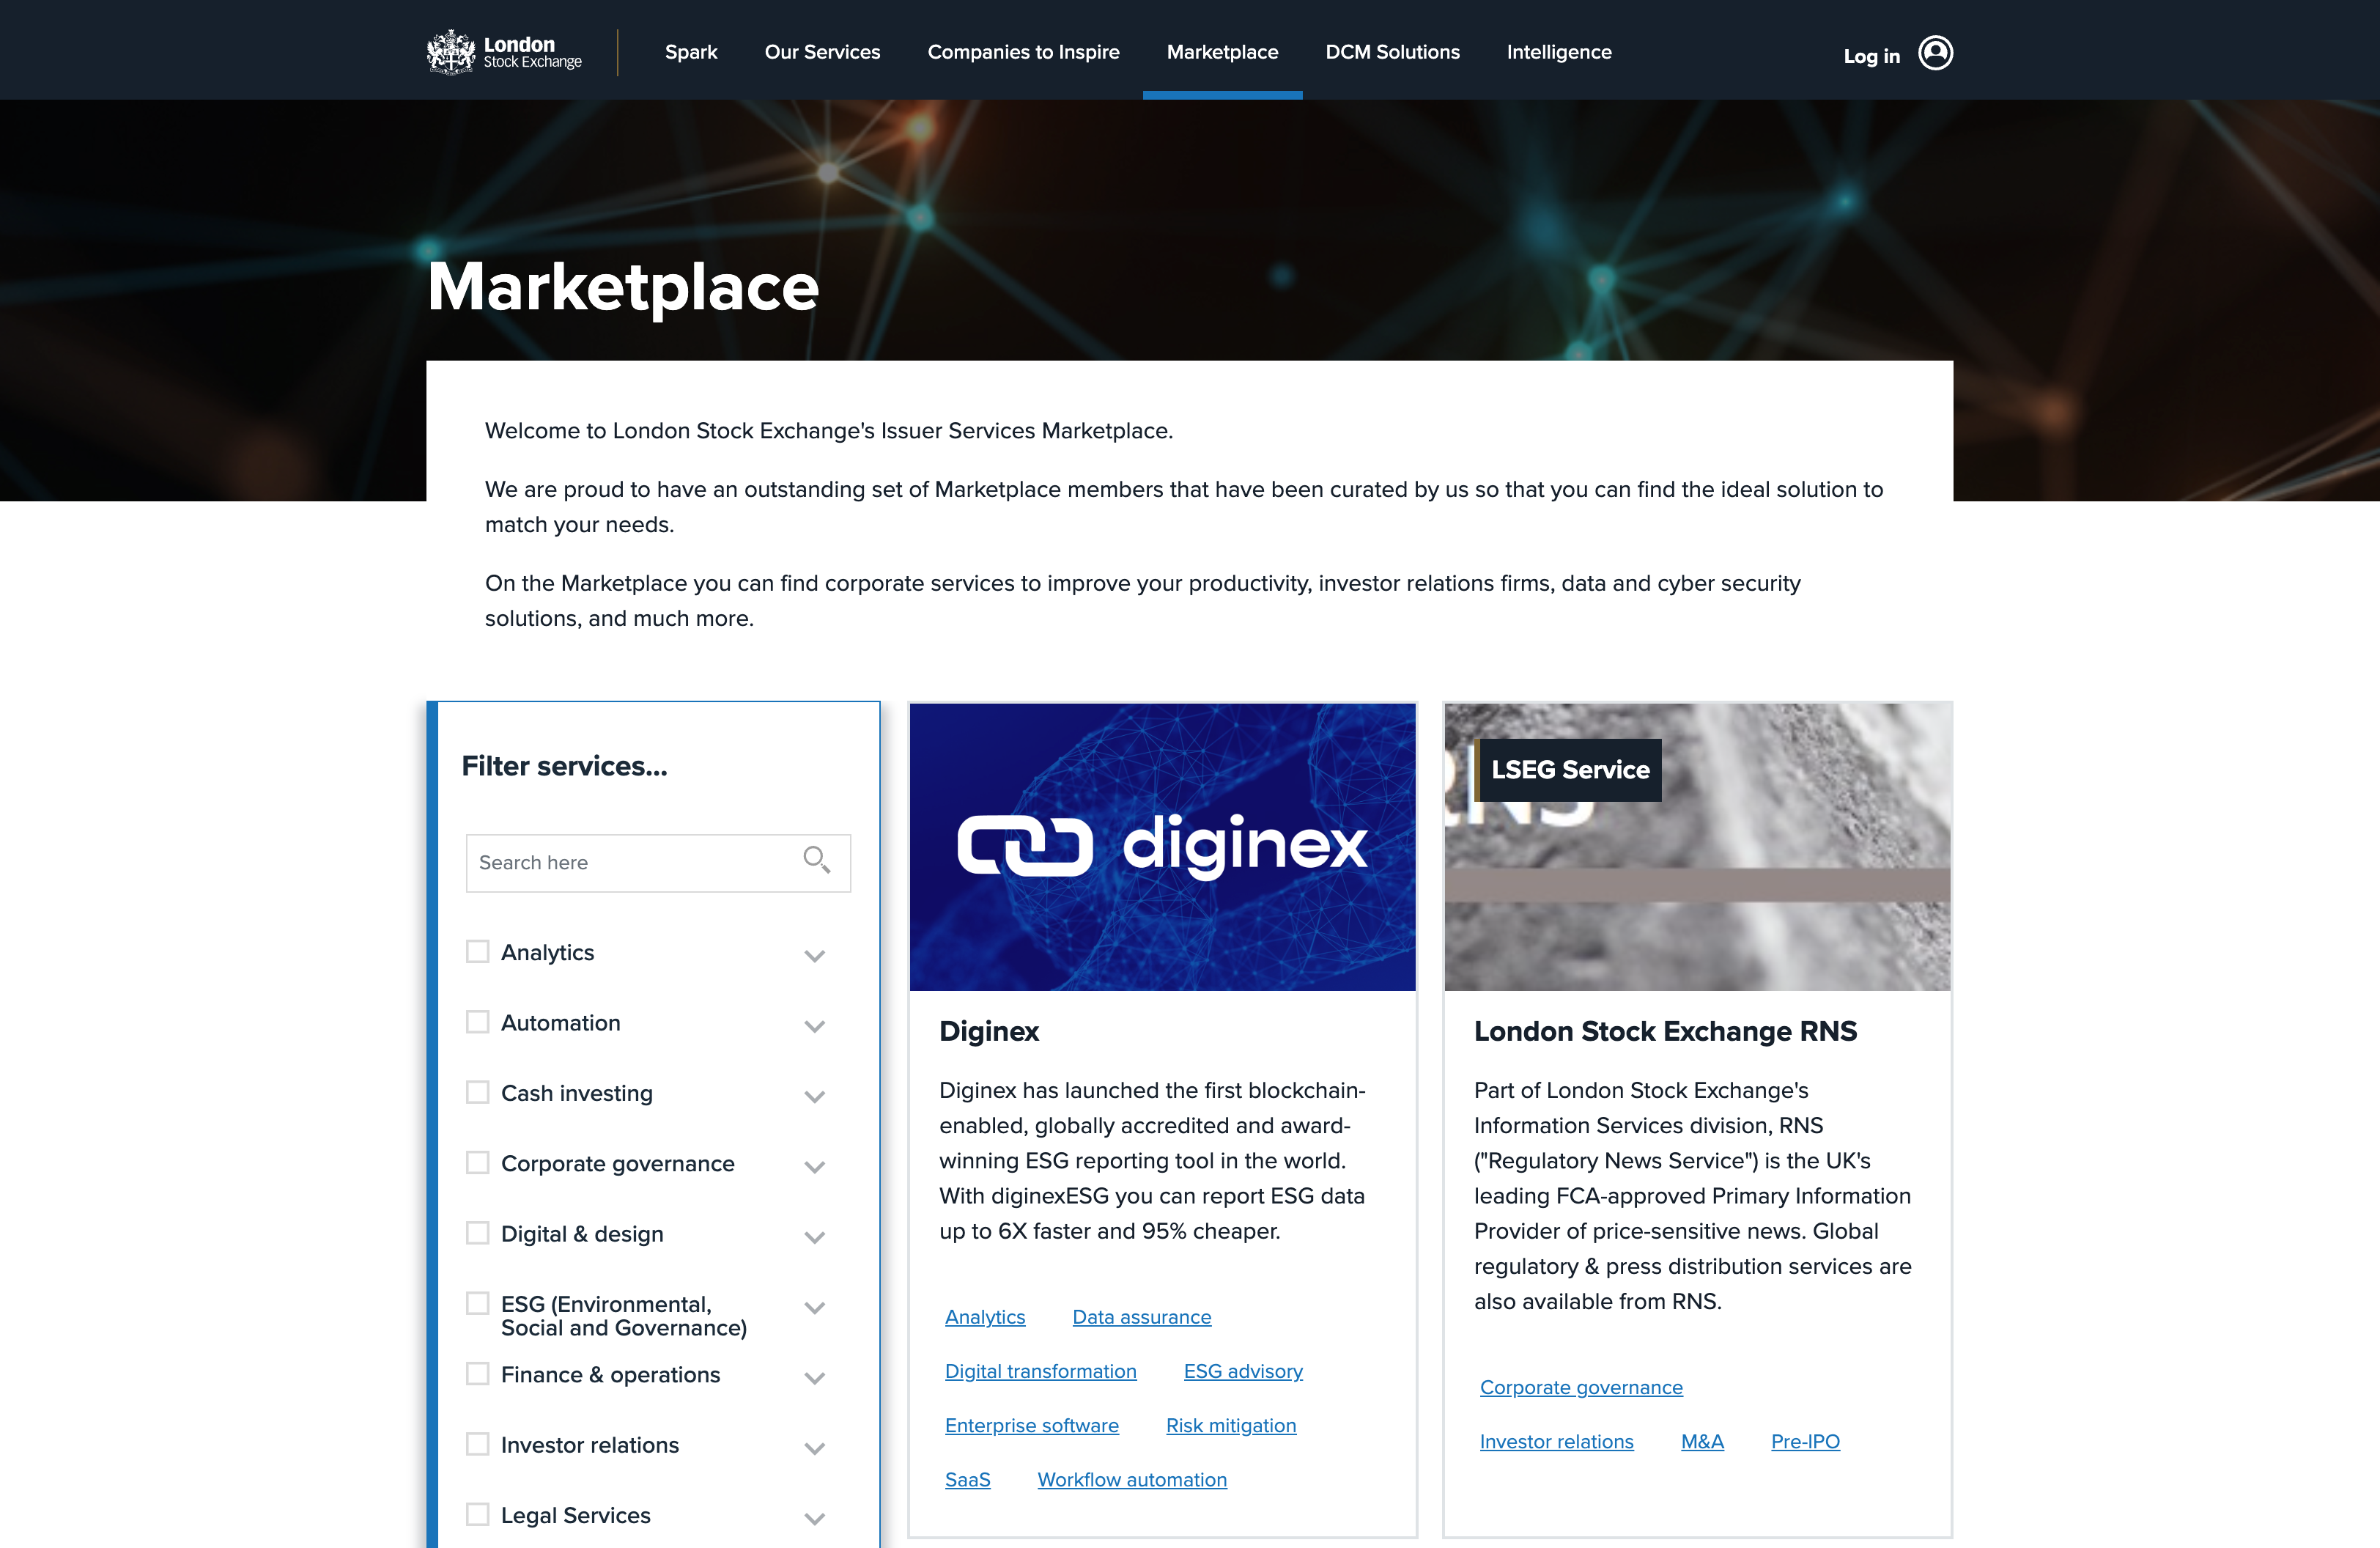Check the Corporate governance filter box
Image resolution: width=2380 pixels, height=1548 pixels.
[x=478, y=1162]
